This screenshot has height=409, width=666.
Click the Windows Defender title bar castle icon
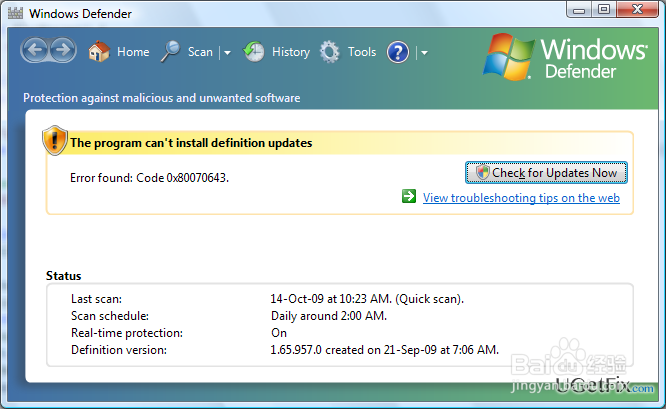click(15, 13)
